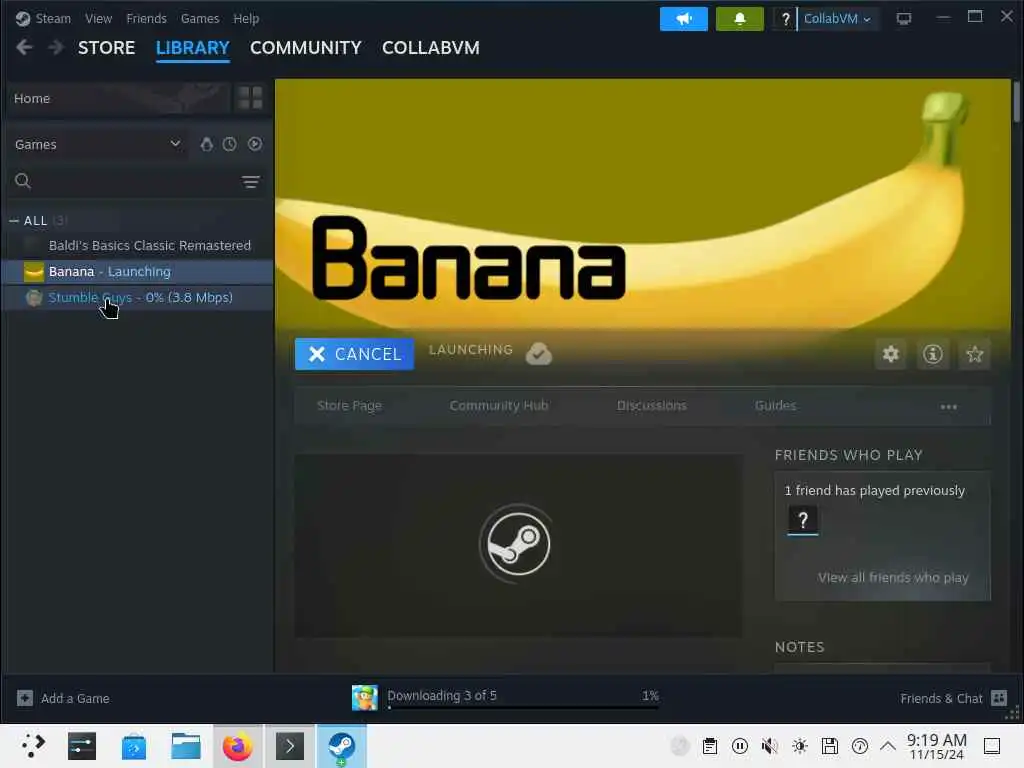Open Banana settings gear menu
Screen dimensions: 1024x768
tap(891, 354)
